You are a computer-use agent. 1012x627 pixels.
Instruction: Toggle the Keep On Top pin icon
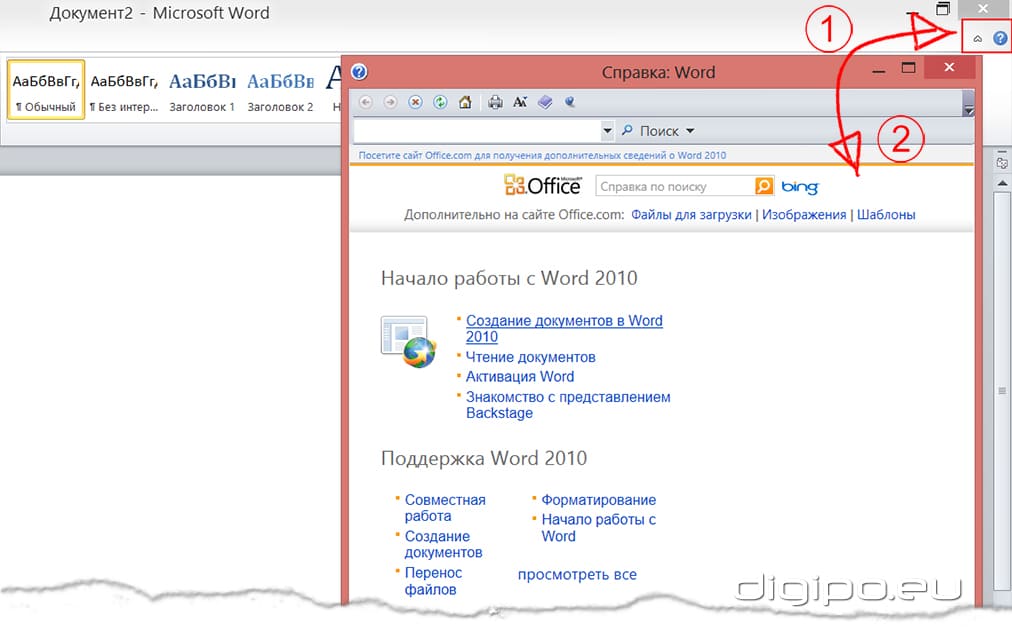tap(568, 102)
